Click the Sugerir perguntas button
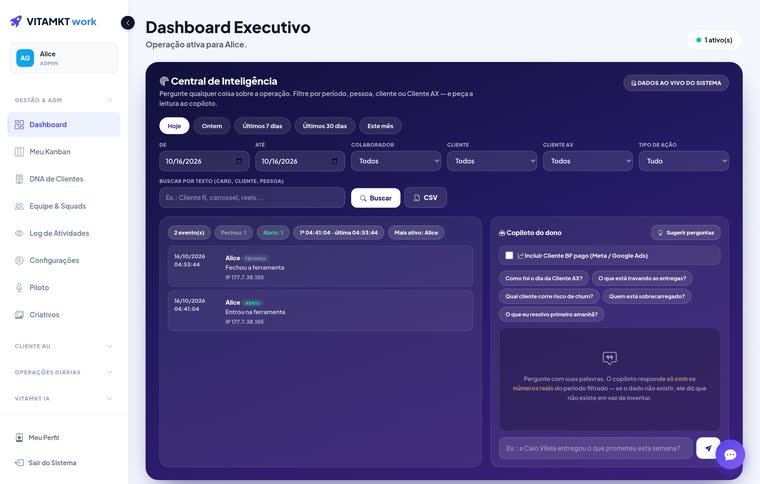 (x=686, y=233)
